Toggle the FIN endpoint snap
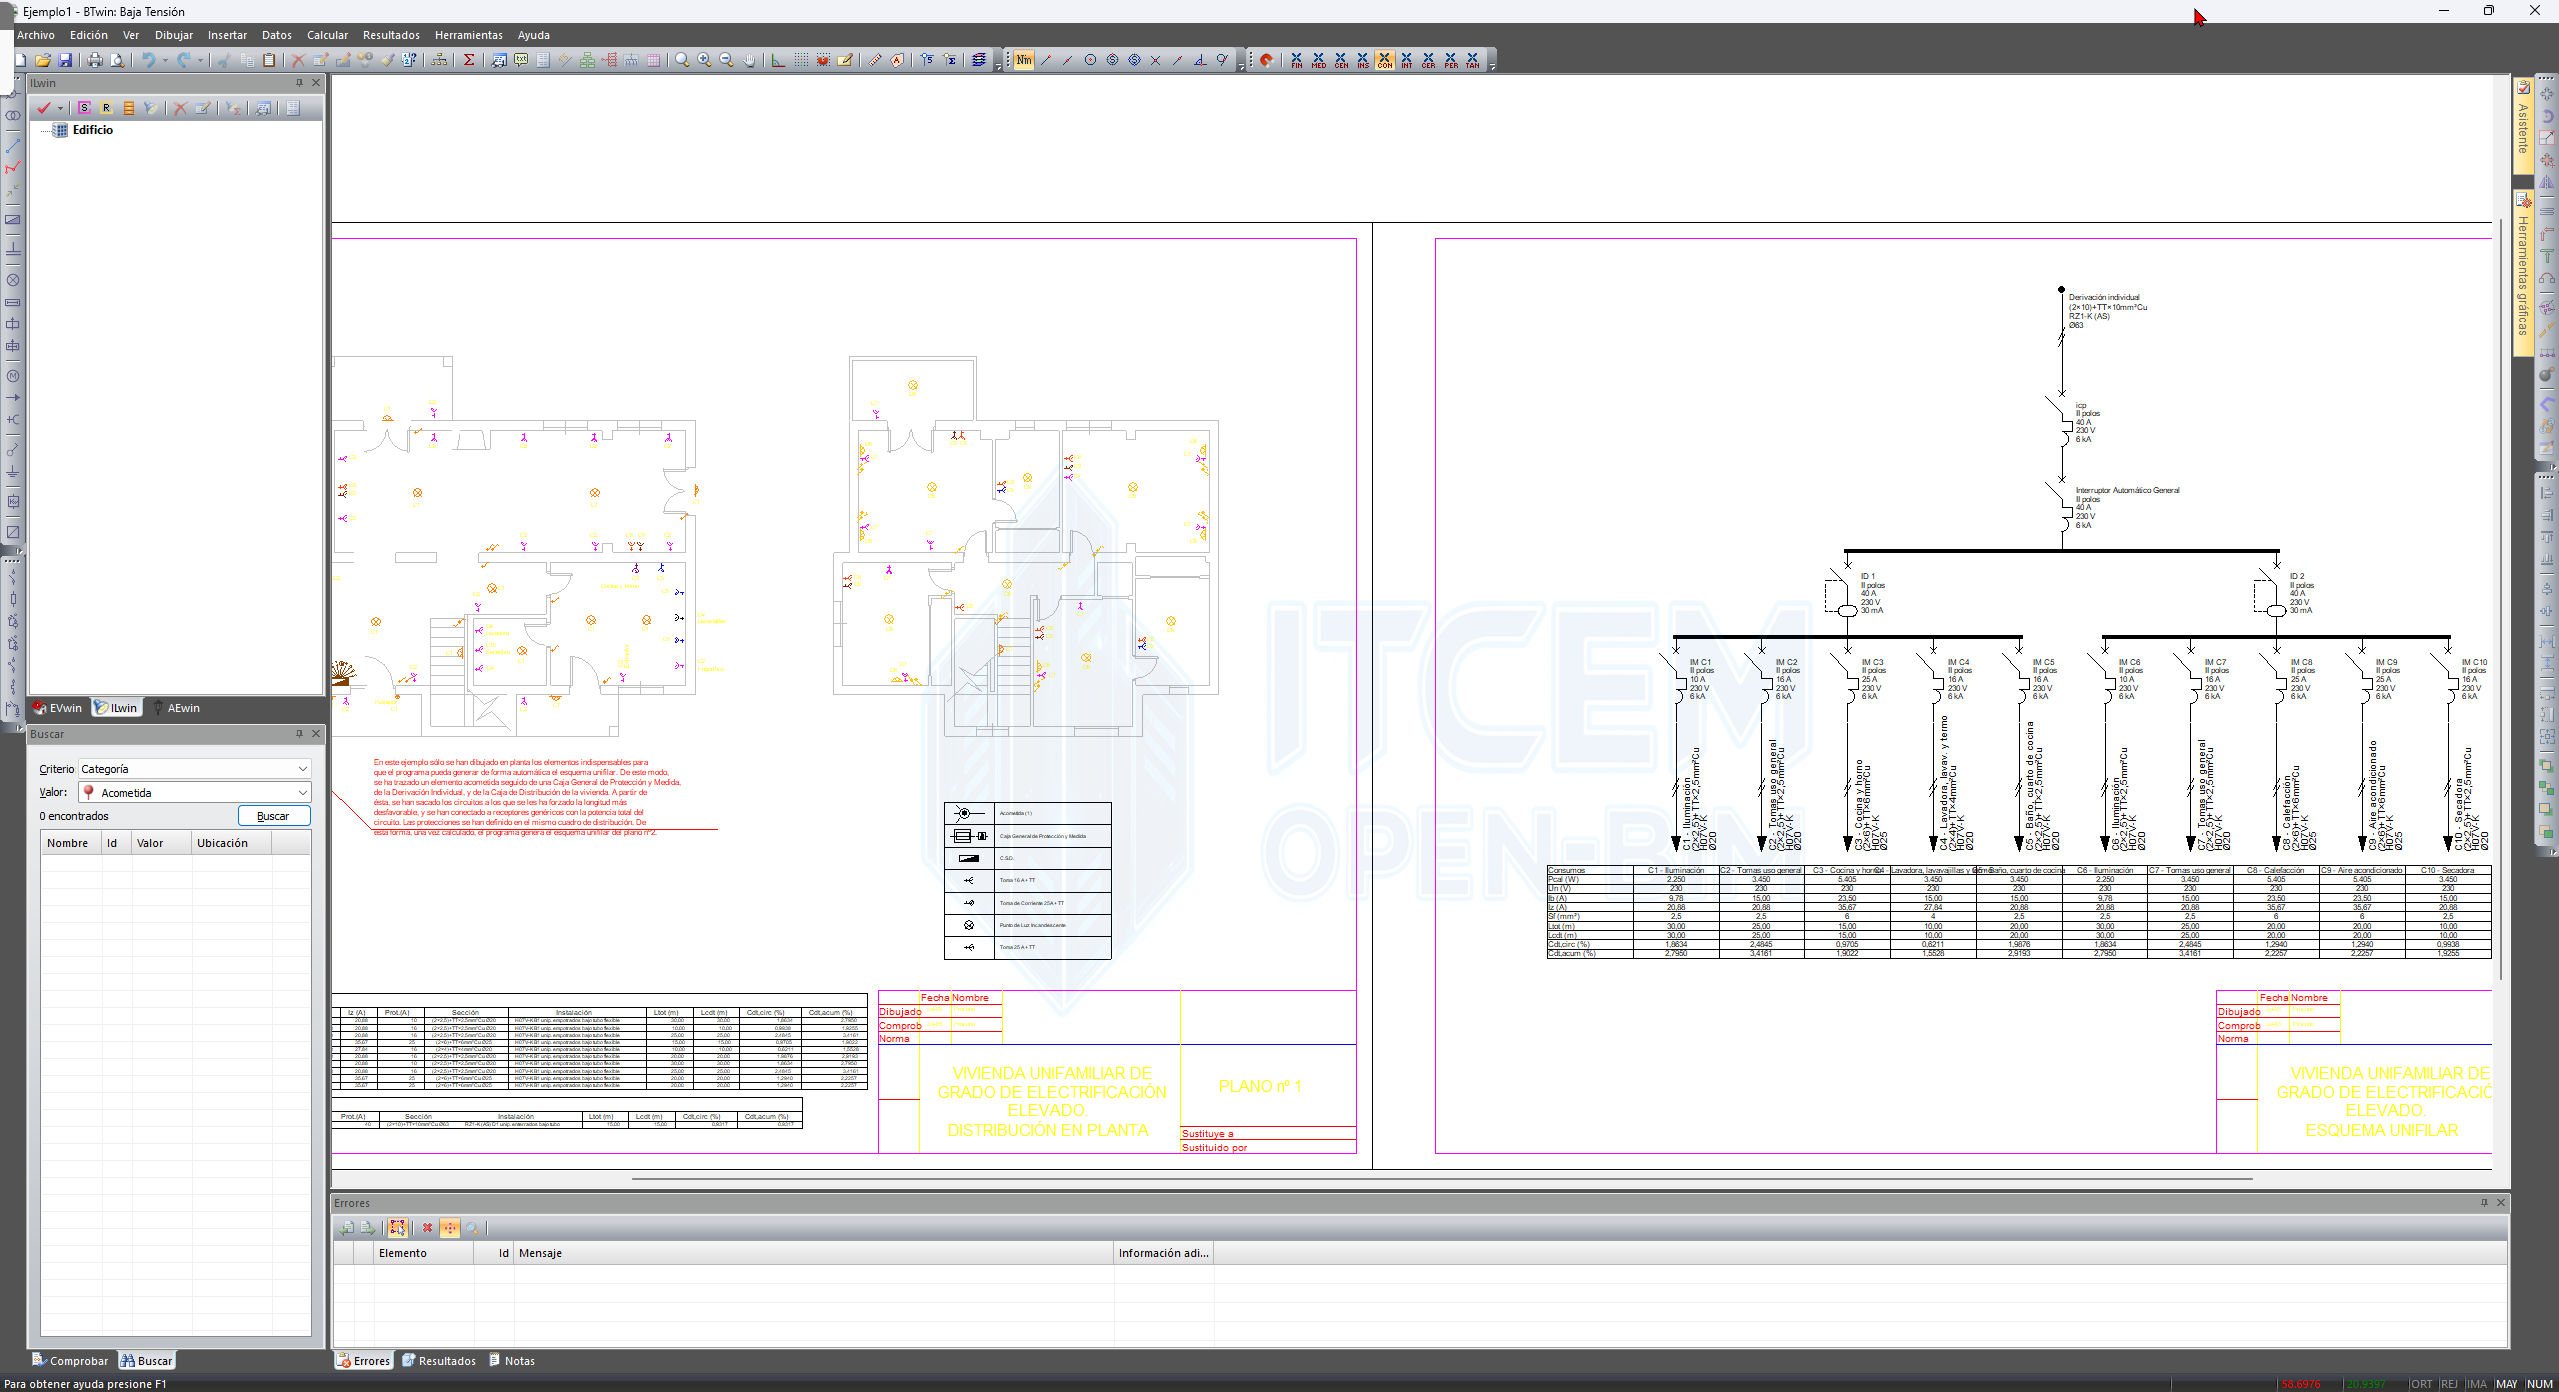Screen dimensions: 2559x1392 tap(1296, 60)
